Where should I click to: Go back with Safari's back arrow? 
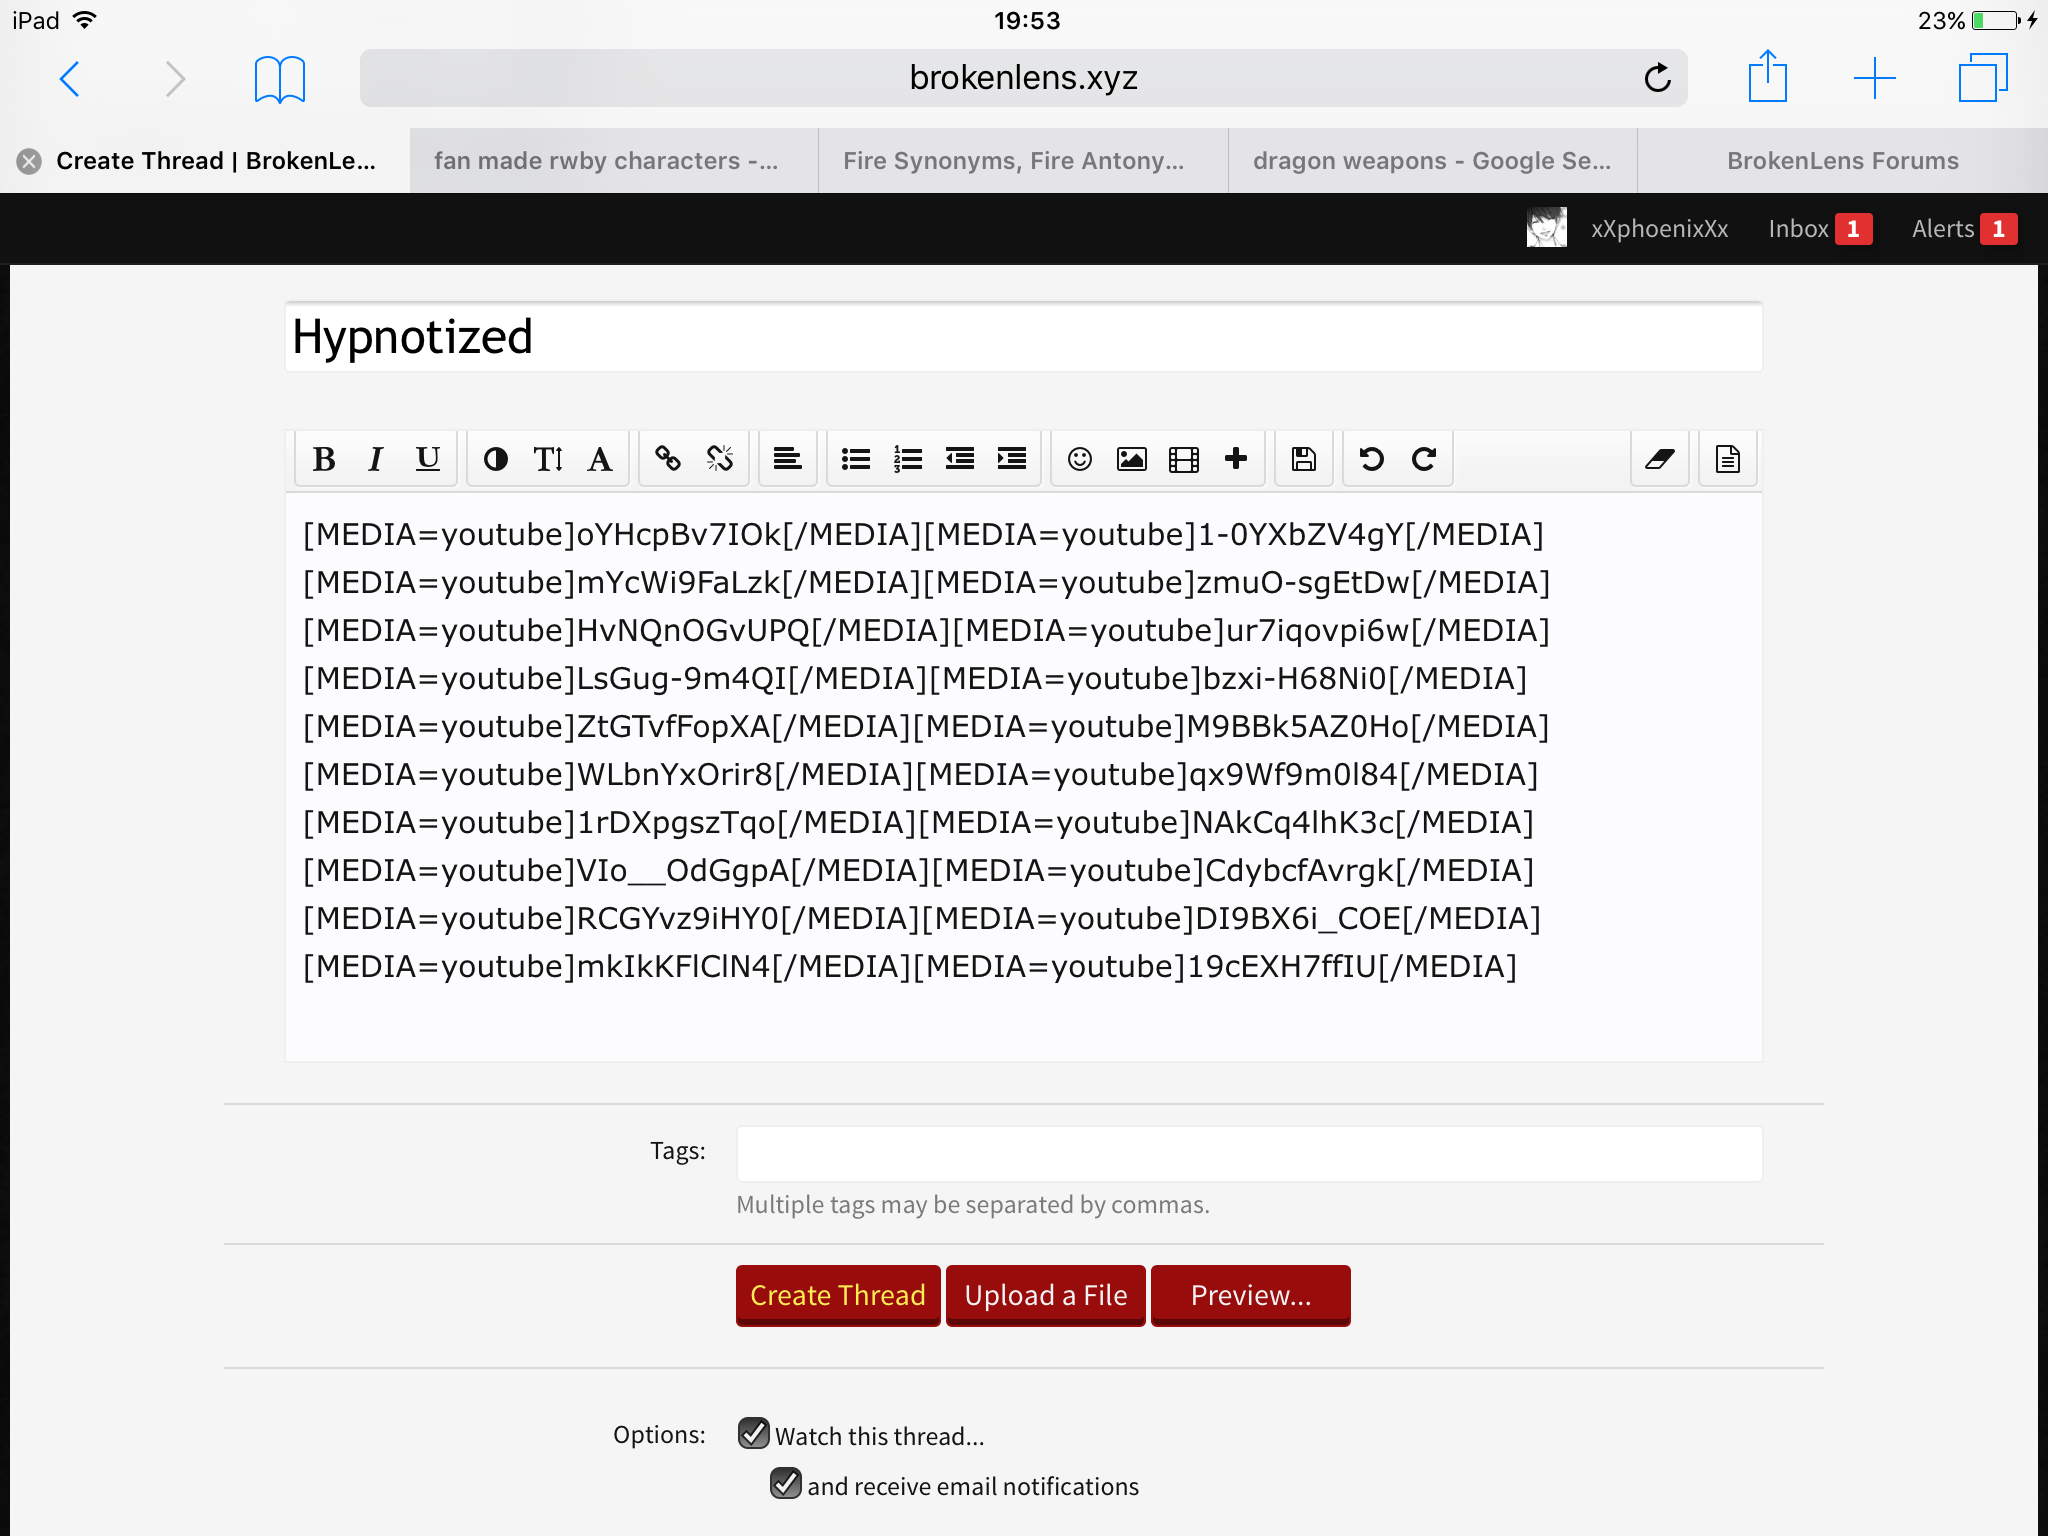69,78
